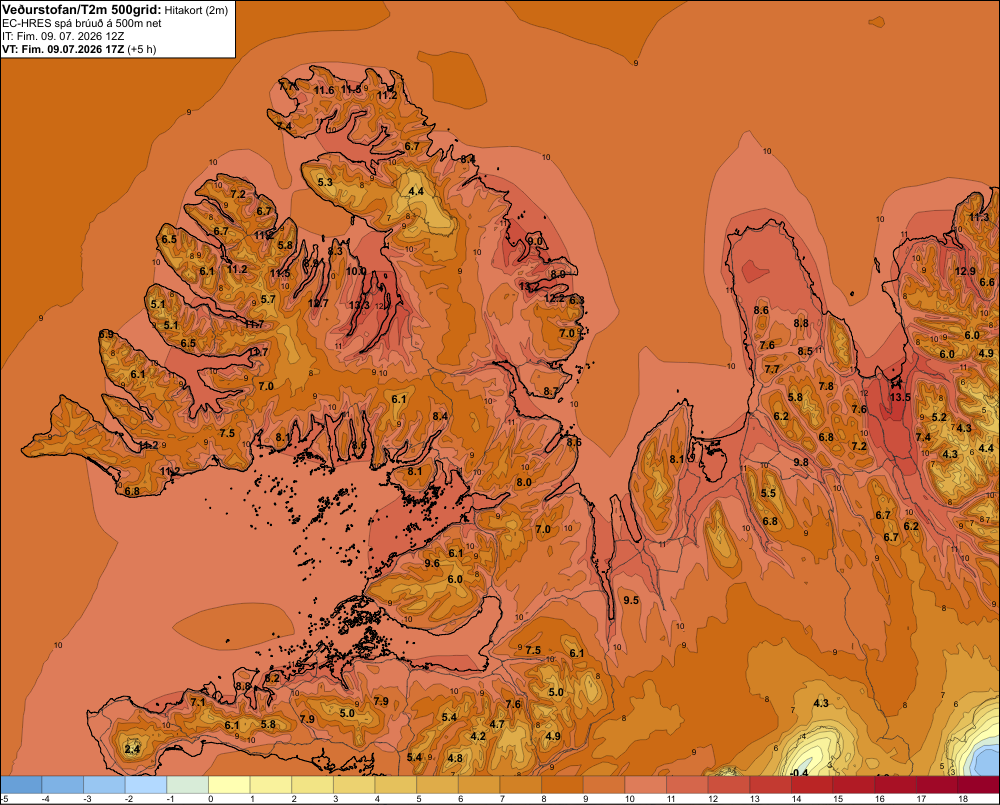Click the '8.7' temperature value on the map
Screen dimensions: 1000x805
click(550, 392)
